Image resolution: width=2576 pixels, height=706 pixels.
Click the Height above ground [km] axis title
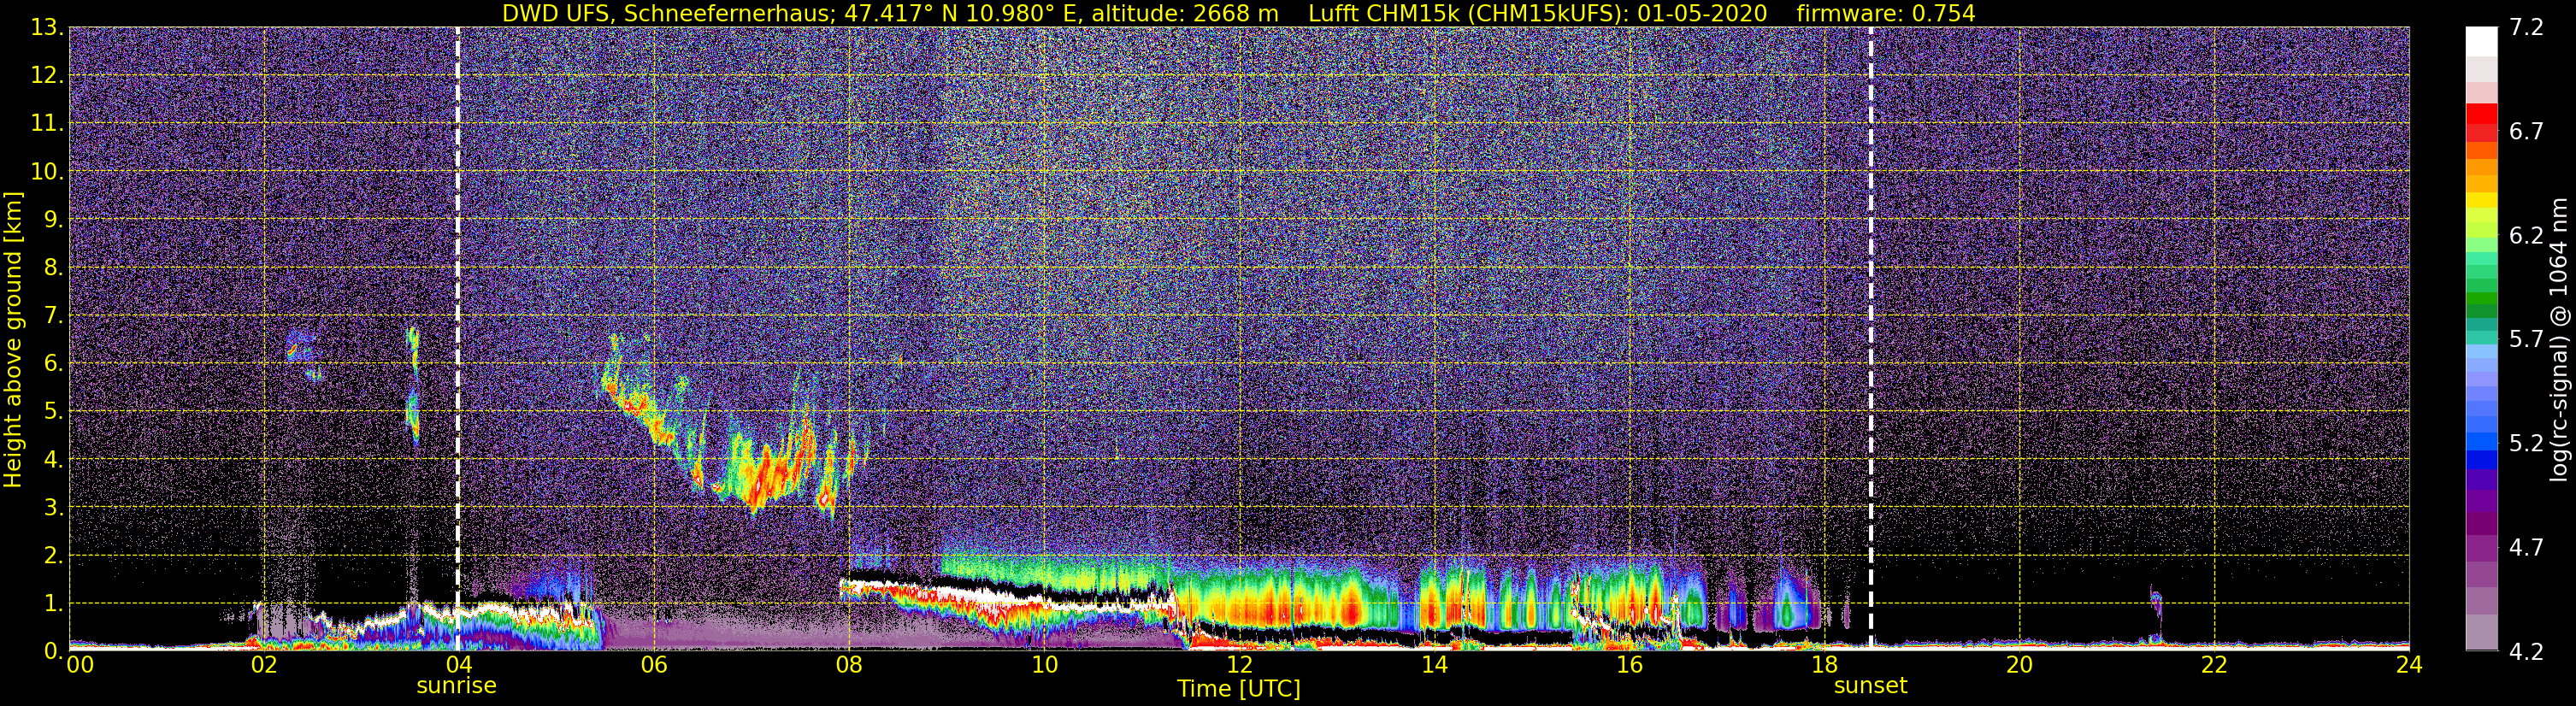[x=13, y=340]
